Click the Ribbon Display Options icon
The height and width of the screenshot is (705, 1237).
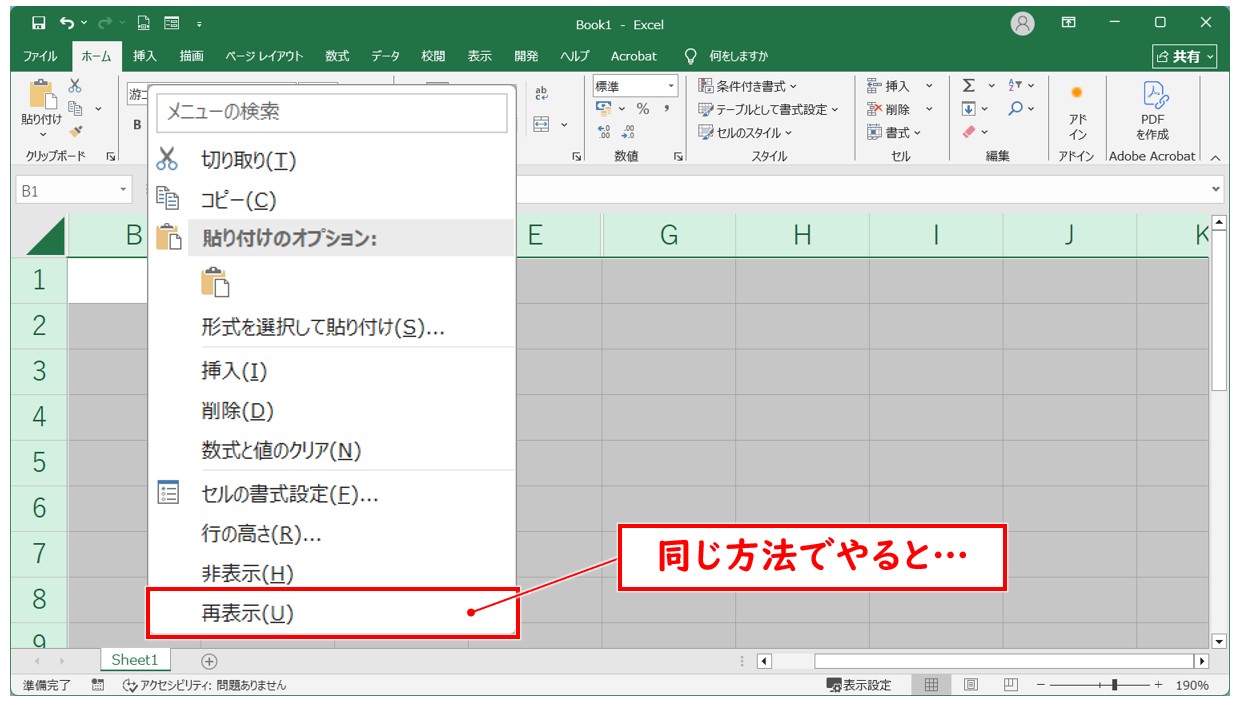[1068, 23]
